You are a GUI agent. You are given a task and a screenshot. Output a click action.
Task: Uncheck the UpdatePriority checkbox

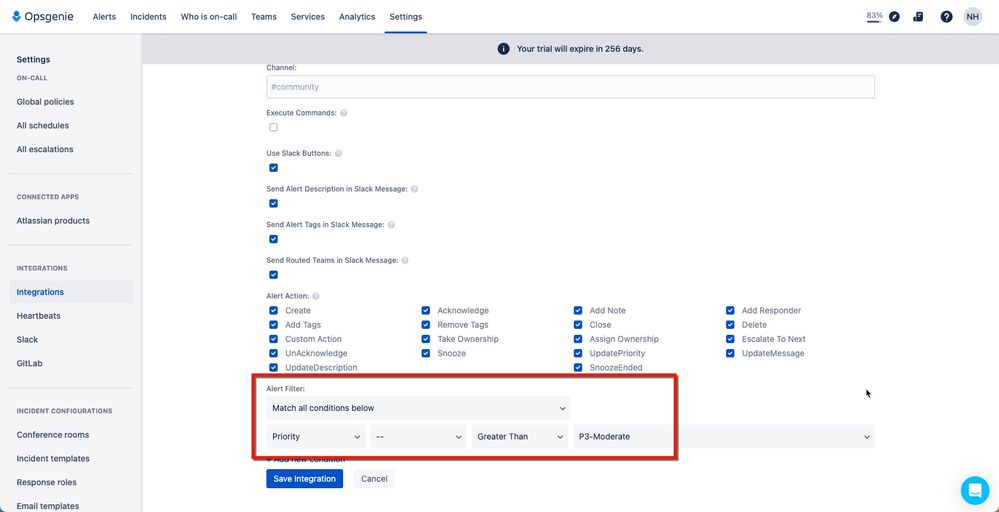click(x=578, y=353)
